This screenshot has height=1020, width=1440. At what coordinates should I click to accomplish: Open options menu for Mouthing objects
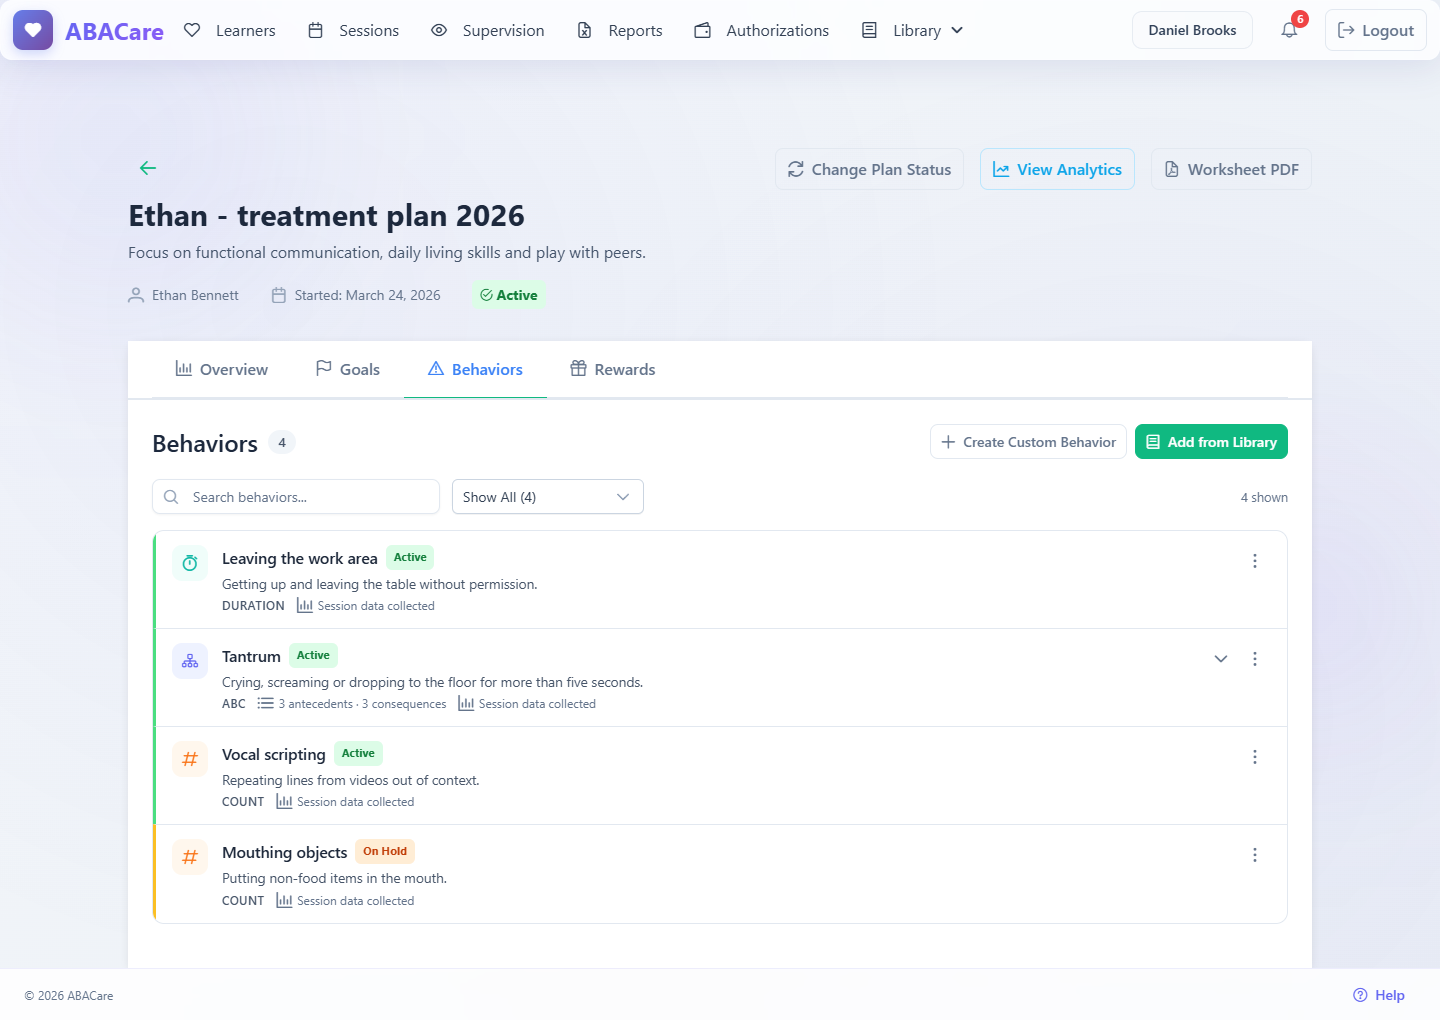[1255, 855]
